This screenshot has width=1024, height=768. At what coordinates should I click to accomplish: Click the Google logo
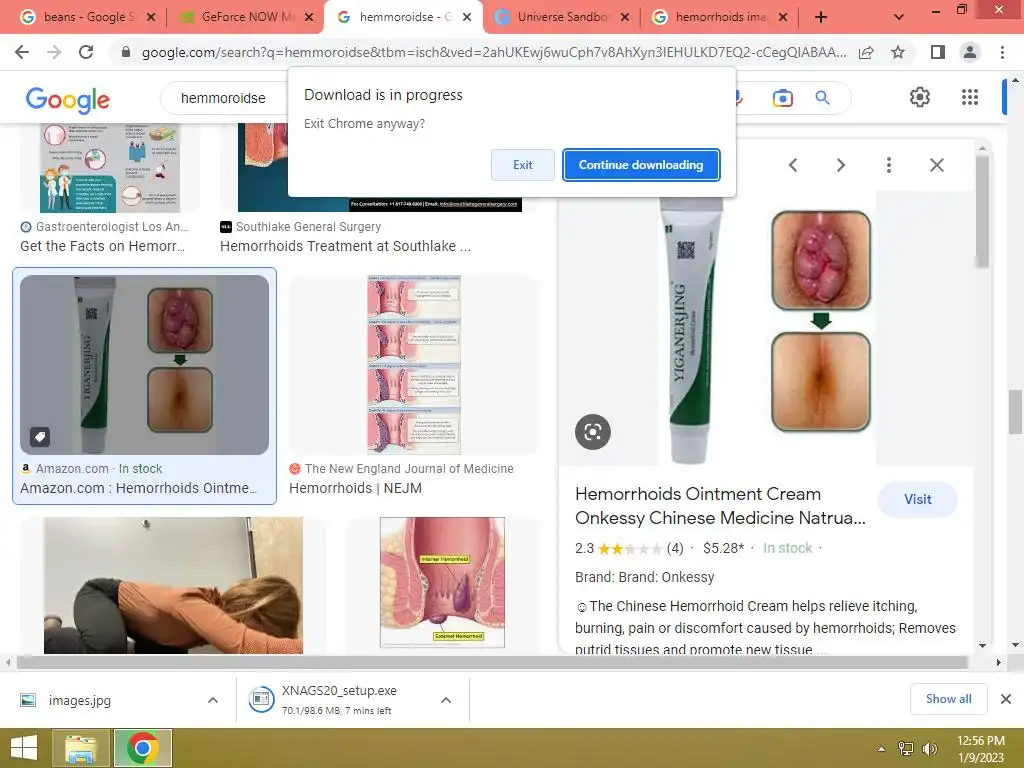pos(68,99)
